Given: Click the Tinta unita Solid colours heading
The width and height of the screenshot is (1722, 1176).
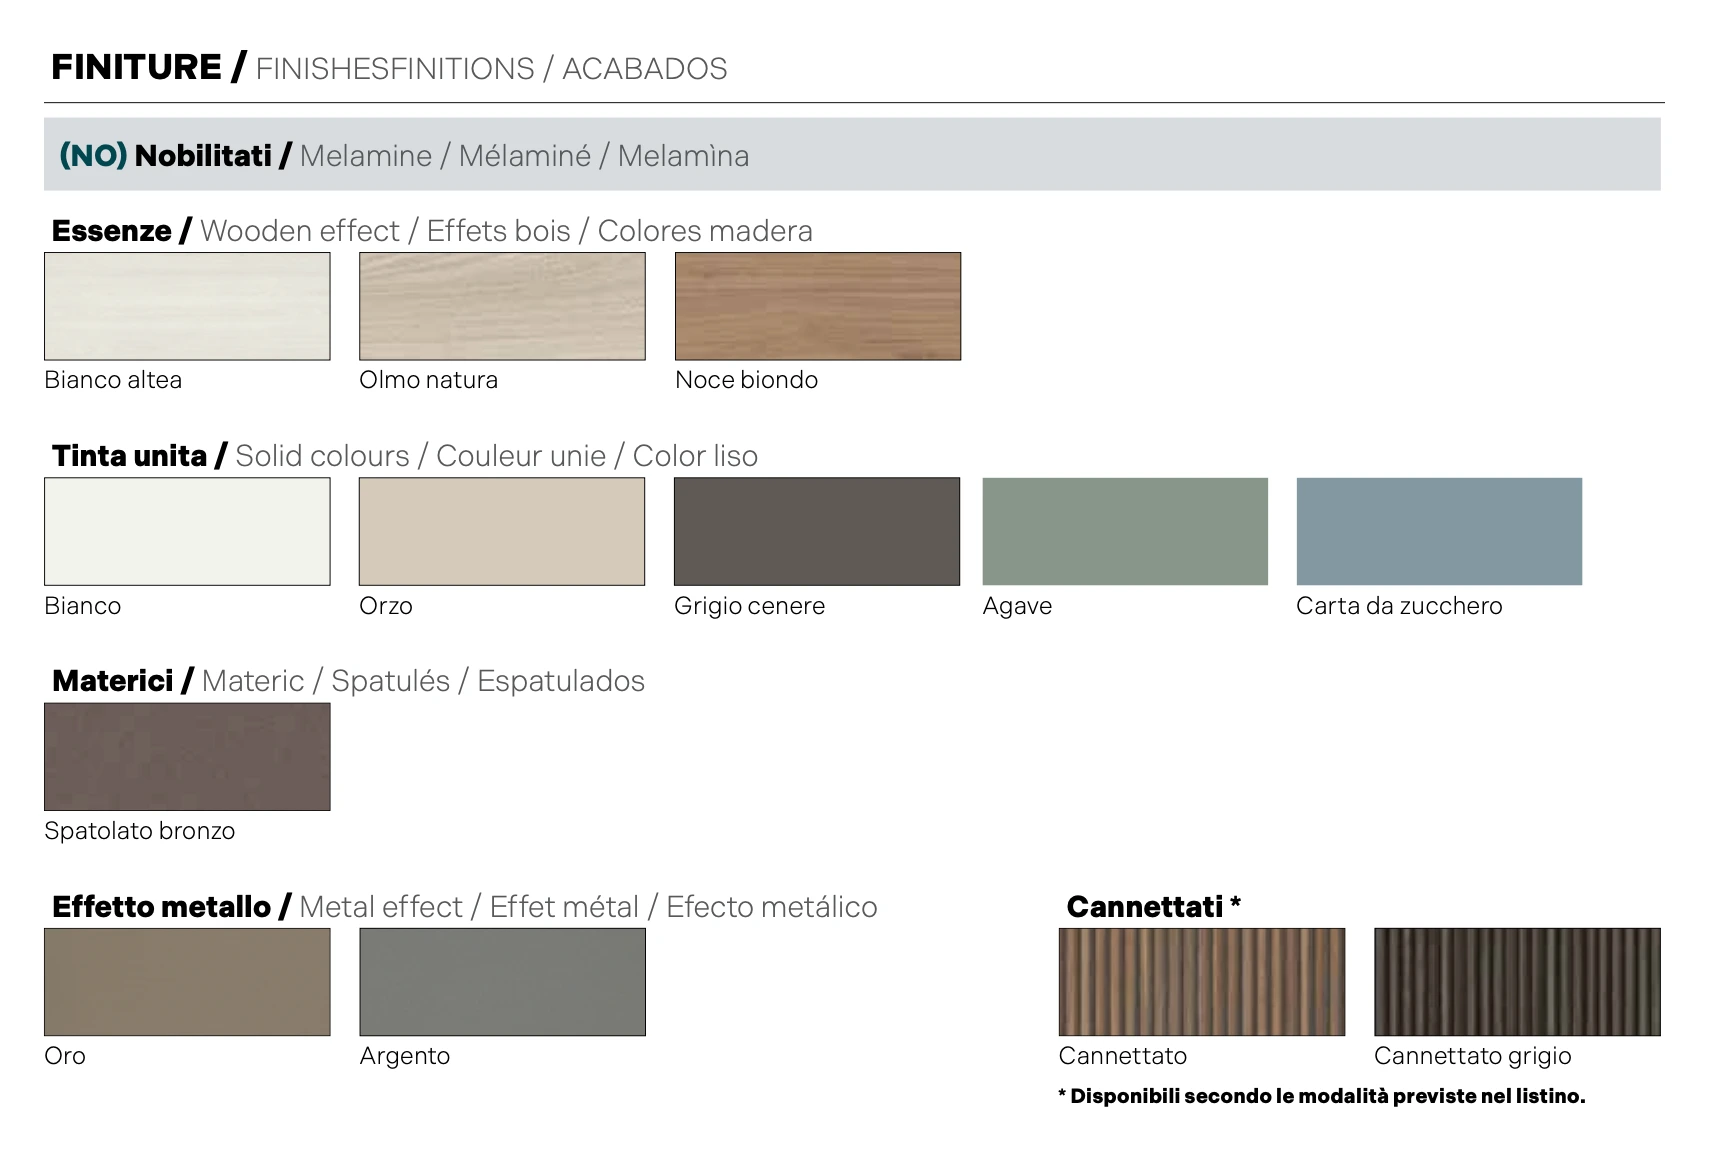Looking at the screenshot, I should pos(404,456).
